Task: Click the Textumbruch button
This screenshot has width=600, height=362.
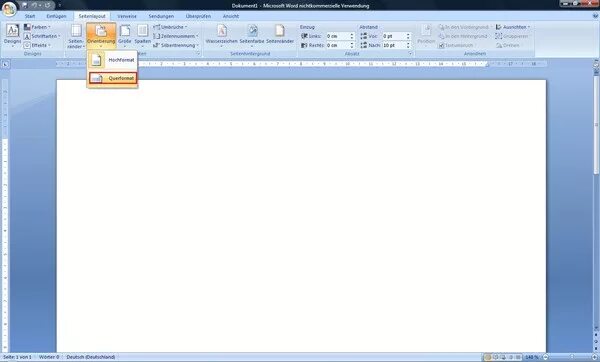Action: click(x=456, y=45)
